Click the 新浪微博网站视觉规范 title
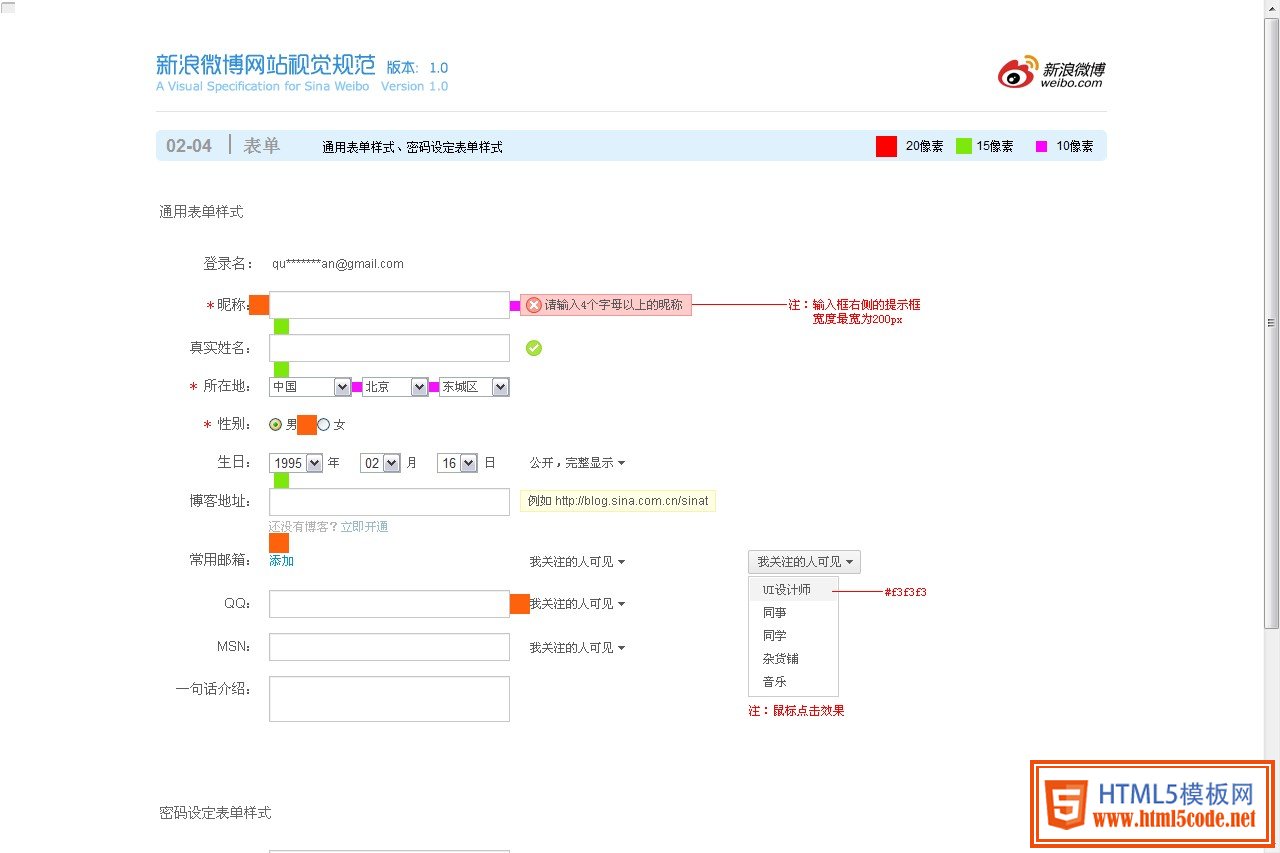The width and height of the screenshot is (1280, 853). [x=266, y=66]
